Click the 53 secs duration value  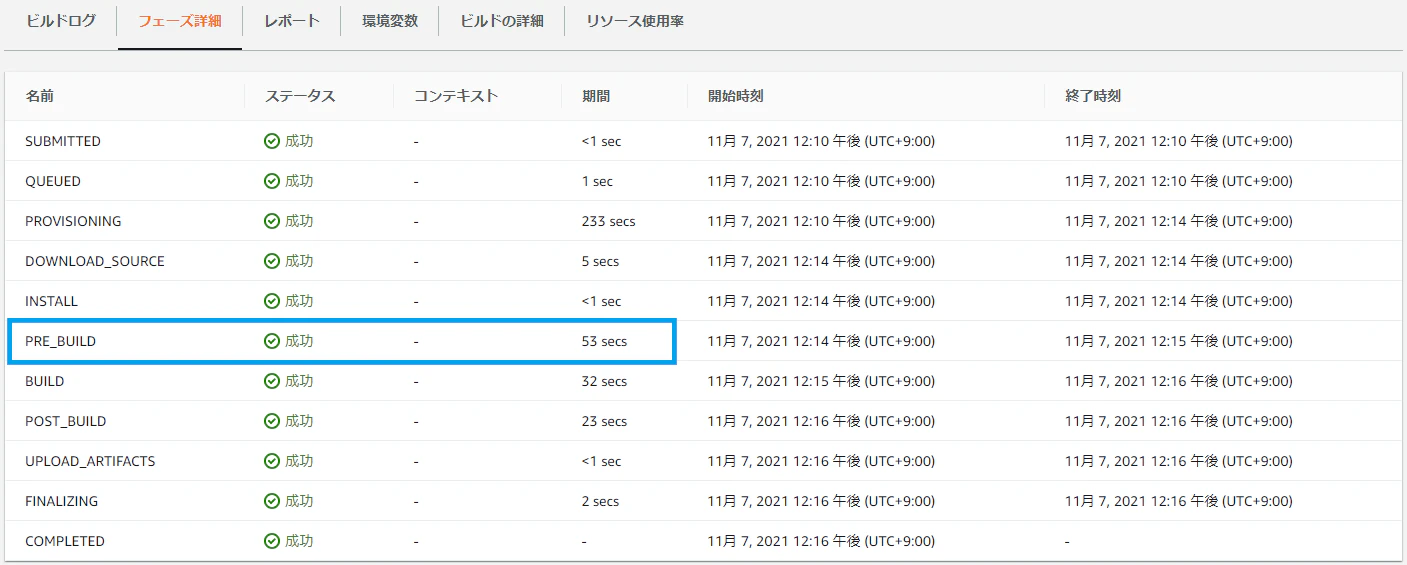click(x=604, y=341)
